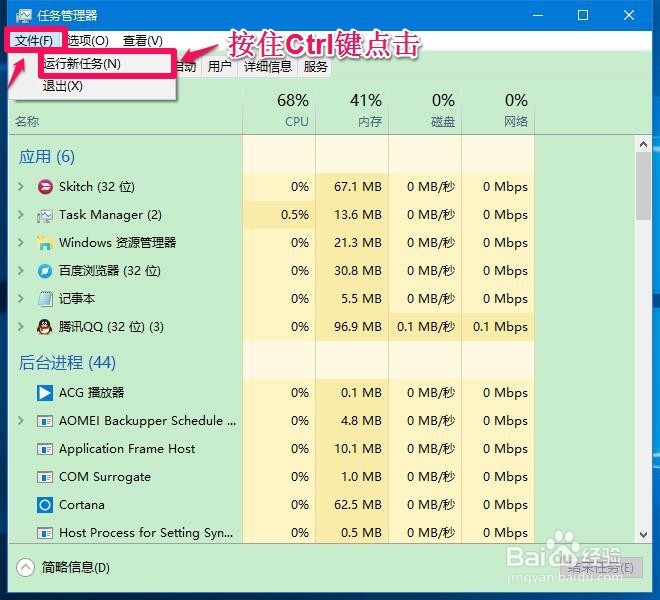The width and height of the screenshot is (660, 600).
Task: Expand the Windows 资源管理器 group
Action: (21, 243)
